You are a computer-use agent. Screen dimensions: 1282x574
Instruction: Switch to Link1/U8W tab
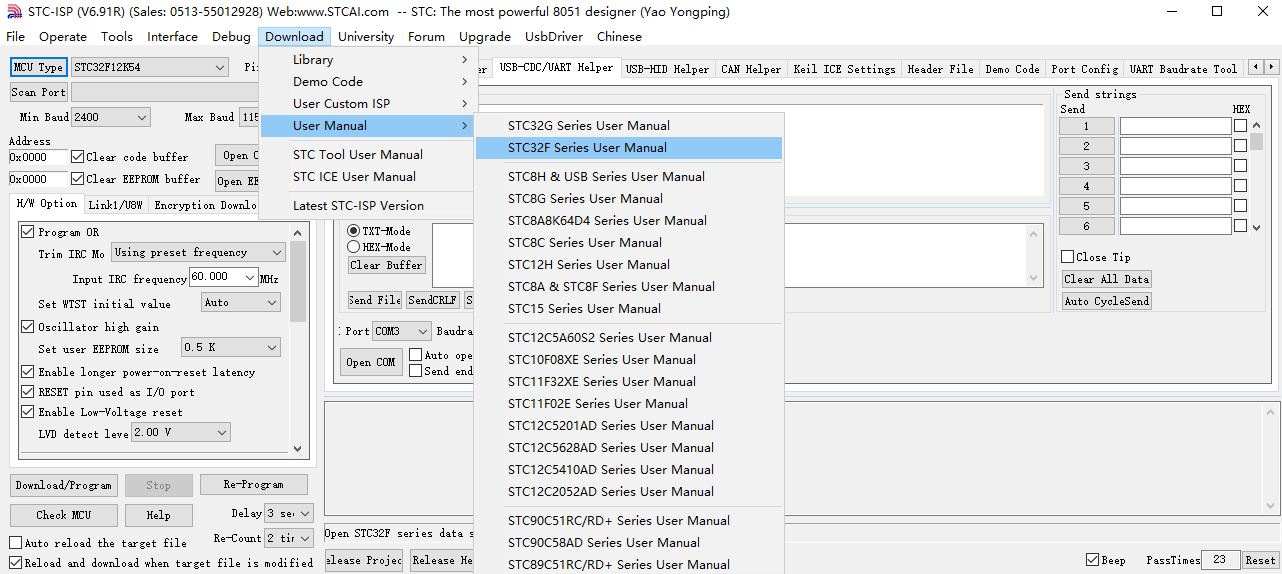point(116,205)
